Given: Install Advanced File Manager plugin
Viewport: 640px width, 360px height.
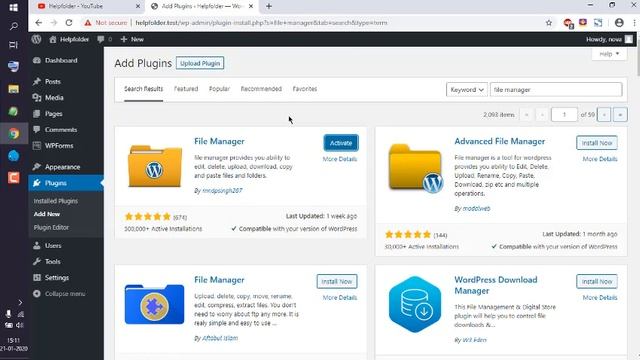Looking at the screenshot, I should tap(597, 143).
